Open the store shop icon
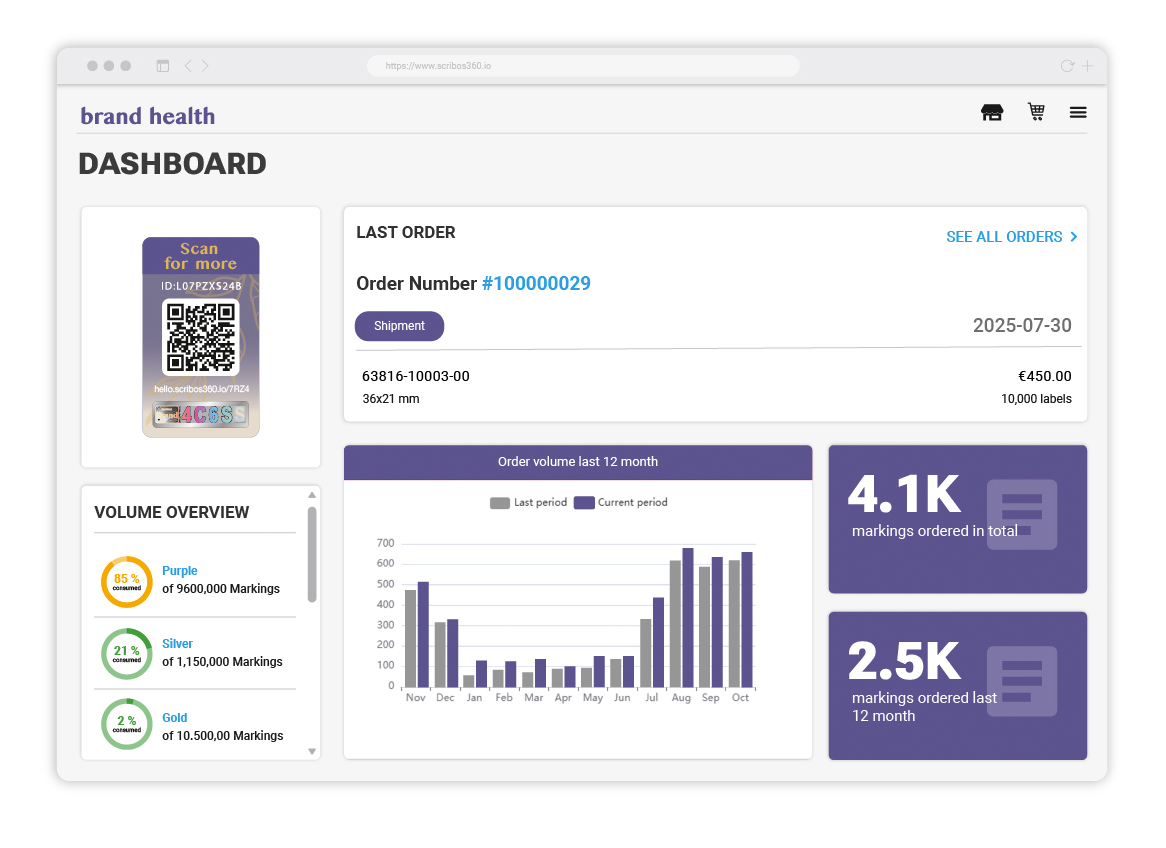Screen dimensions: 1166x848 (x=991, y=113)
